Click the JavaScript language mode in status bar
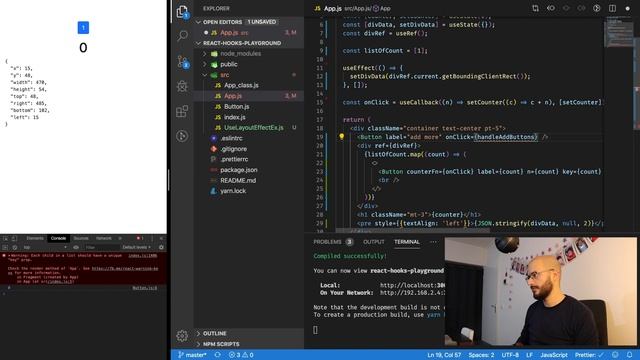The width and height of the screenshot is (640, 360). 553,355
